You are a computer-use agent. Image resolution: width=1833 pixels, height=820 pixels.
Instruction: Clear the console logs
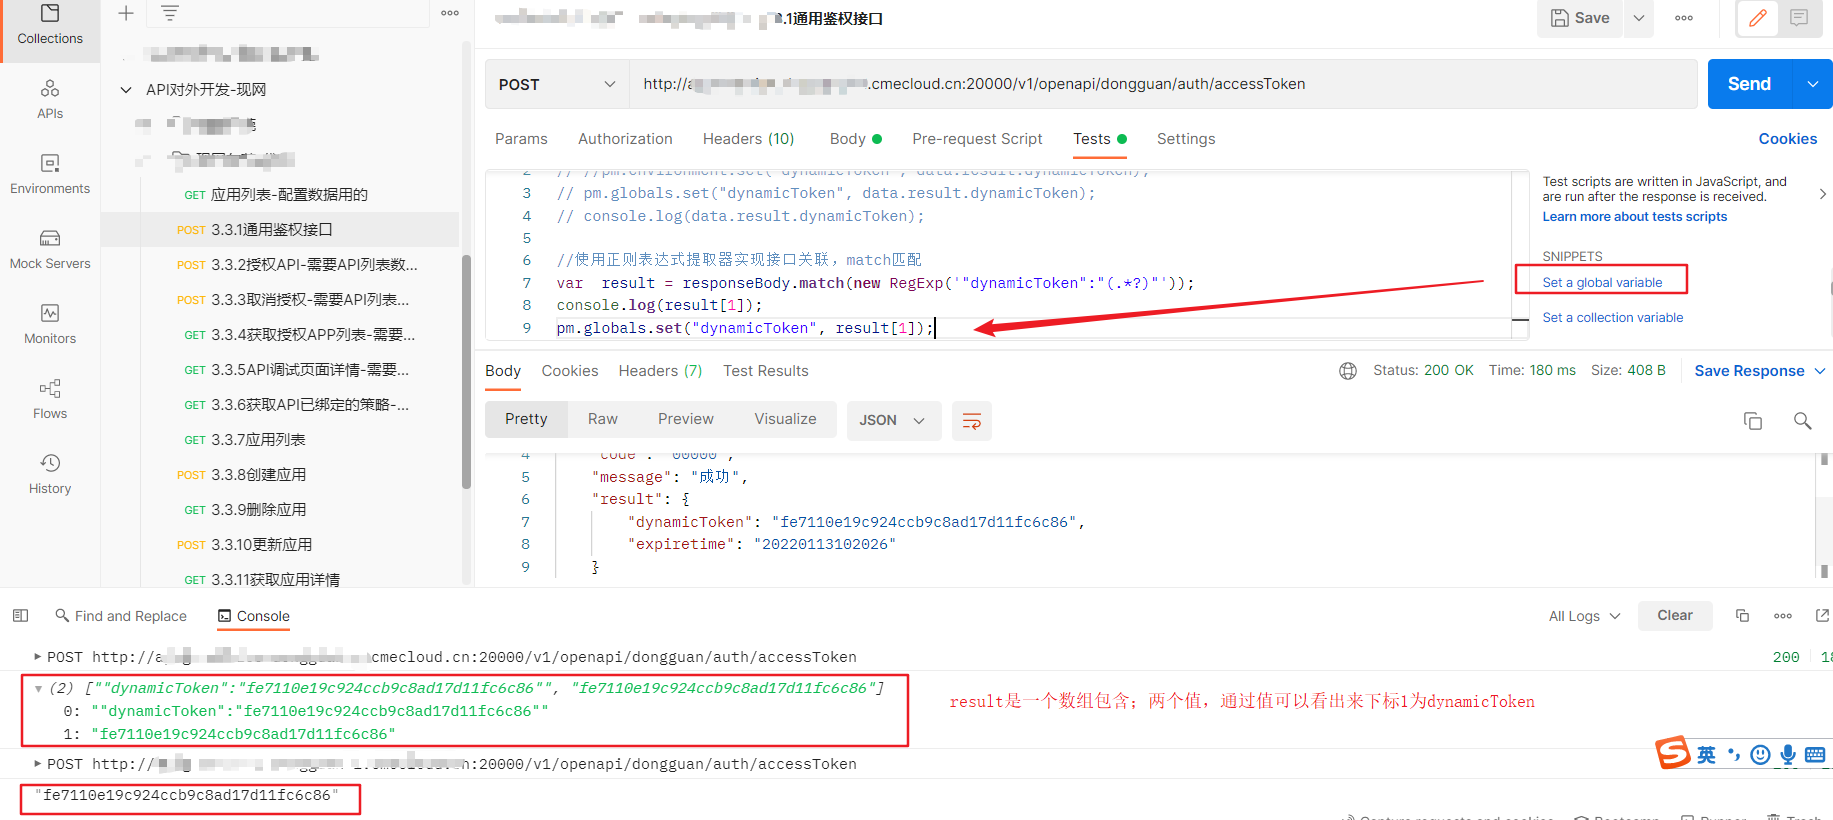point(1675,616)
